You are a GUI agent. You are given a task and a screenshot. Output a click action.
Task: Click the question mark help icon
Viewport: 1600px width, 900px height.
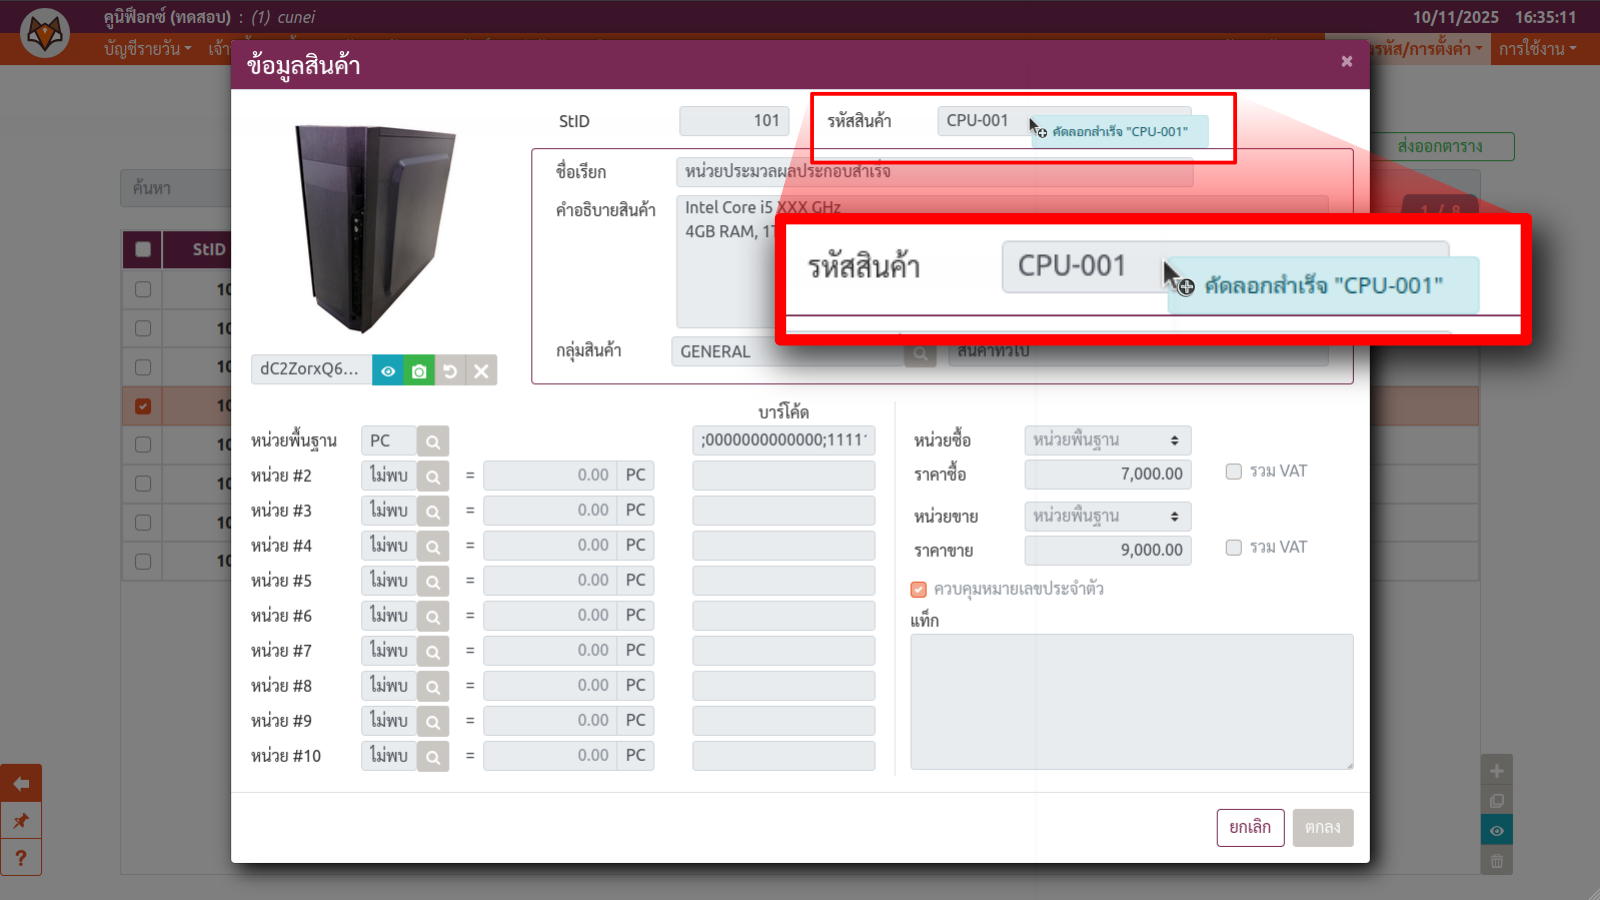tap(21, 857)
